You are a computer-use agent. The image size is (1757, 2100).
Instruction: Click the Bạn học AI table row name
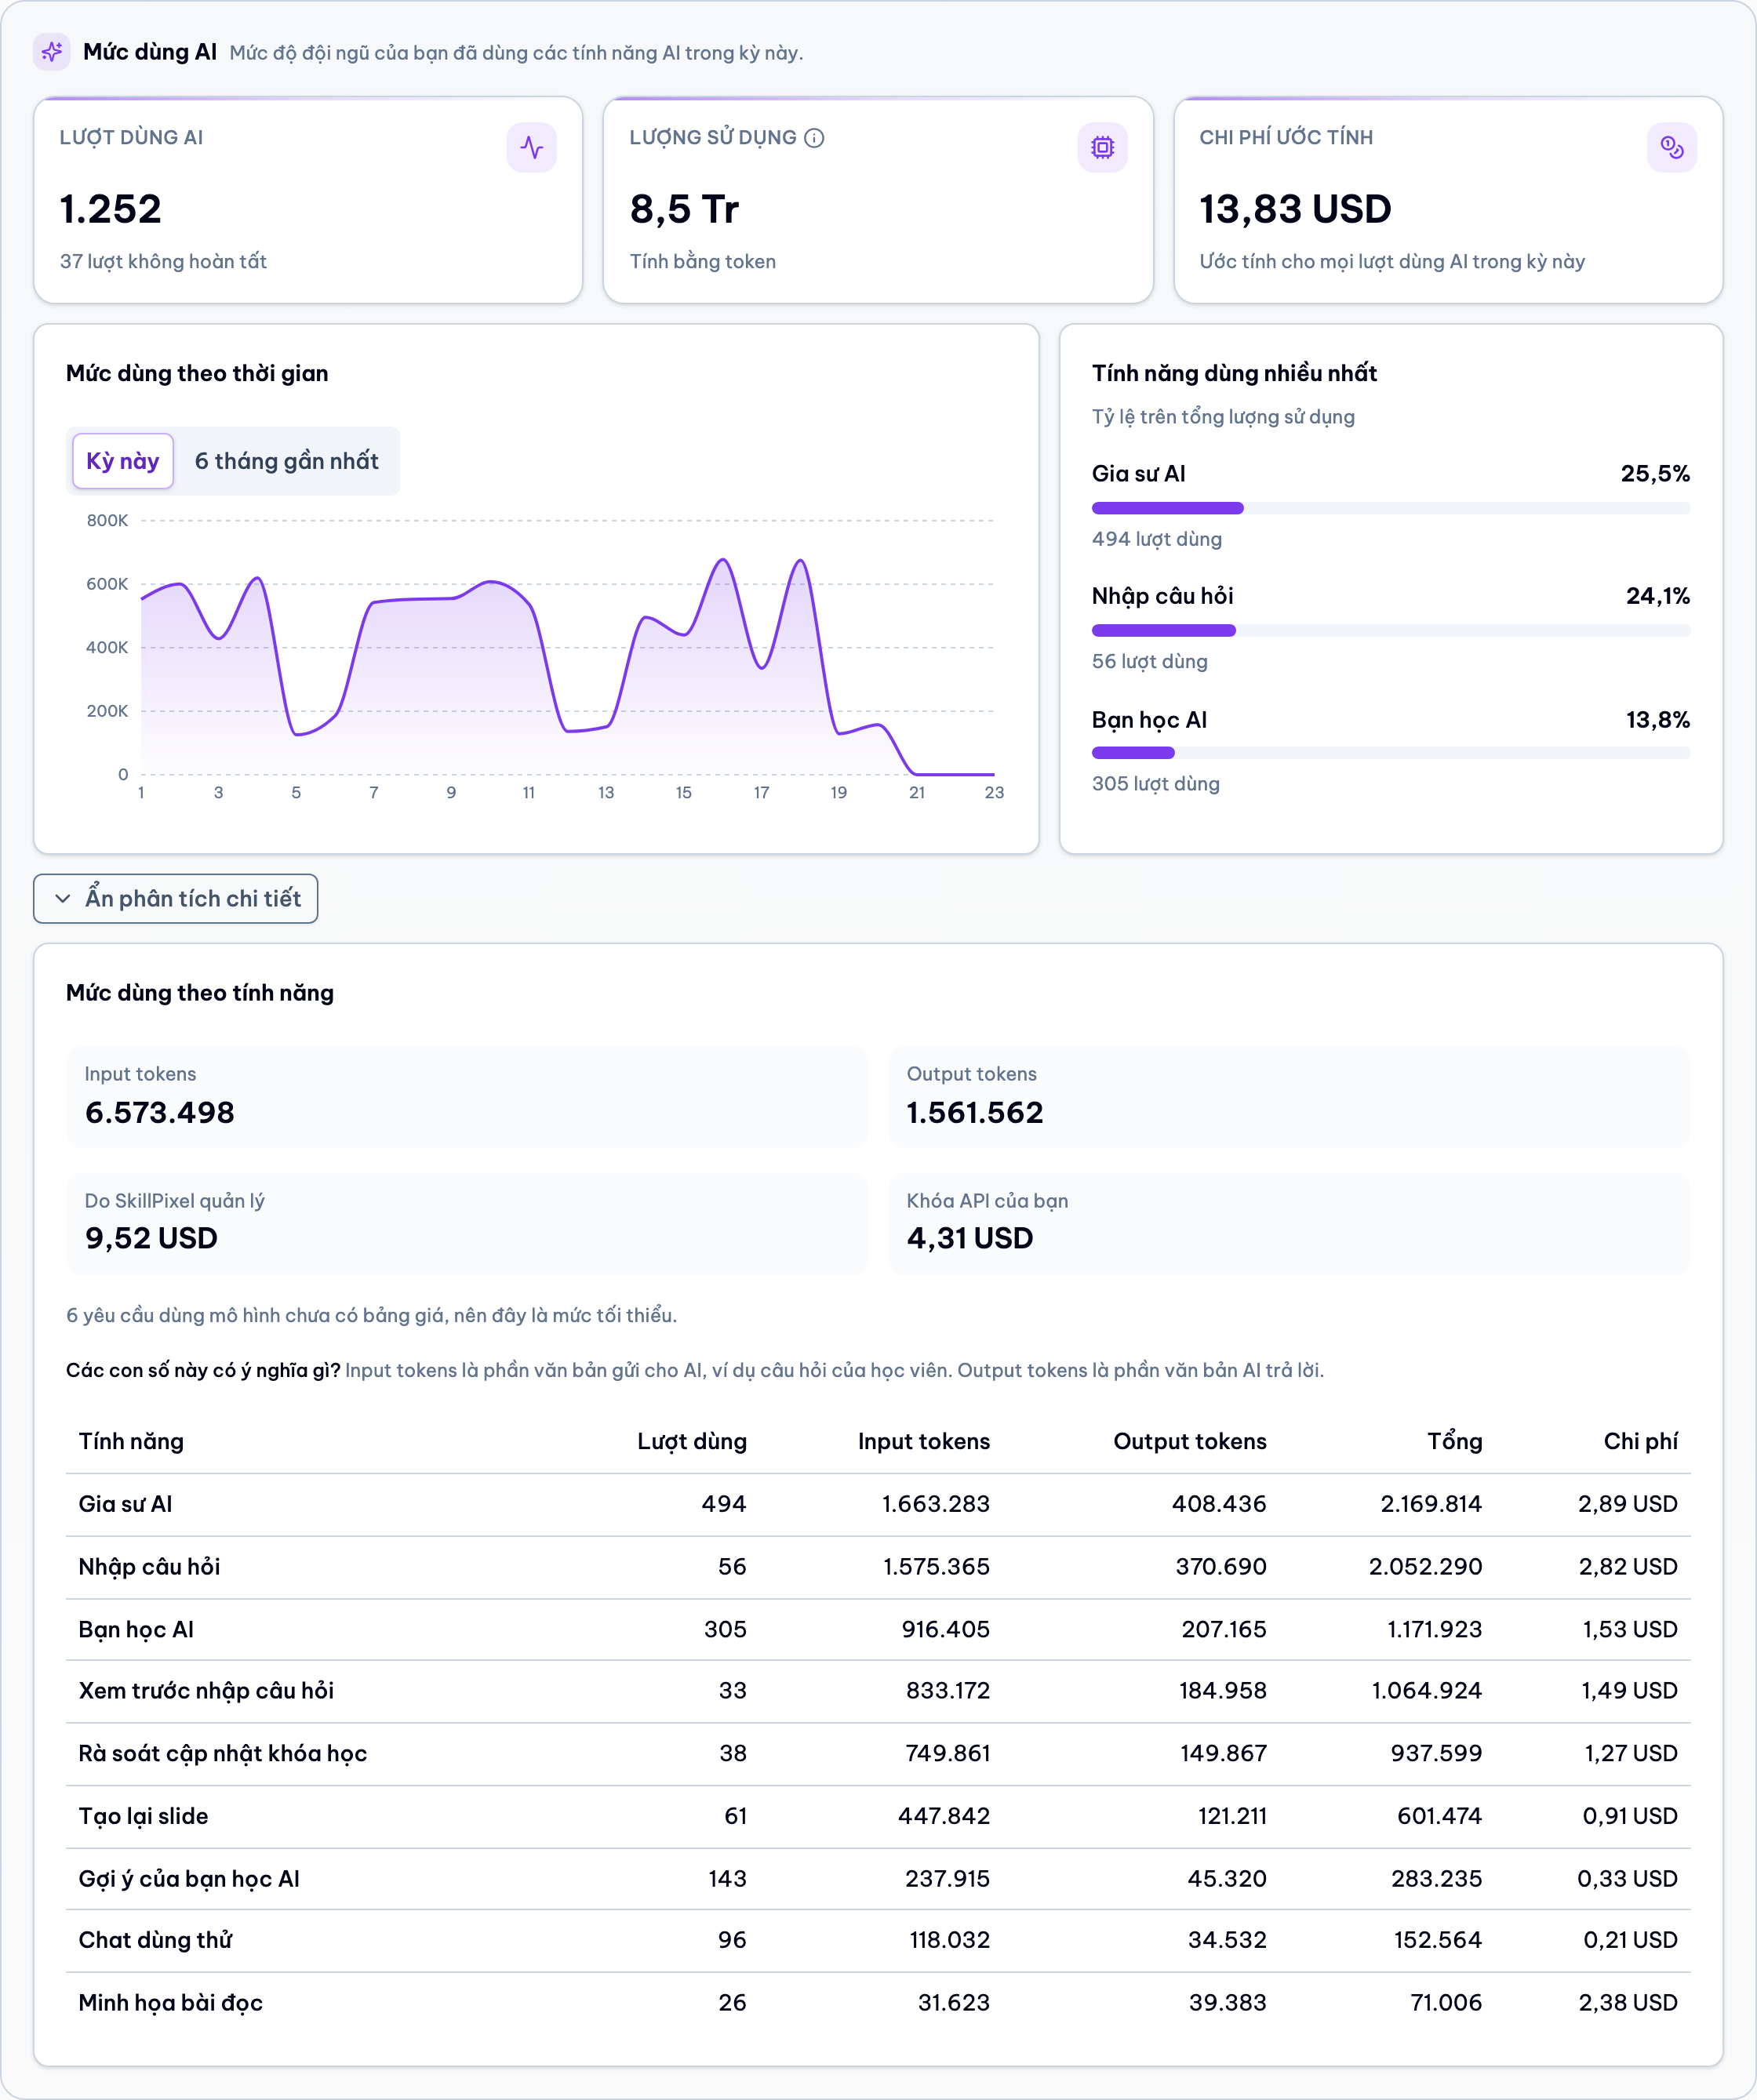pyautogui.click(x=136, y=1629)
